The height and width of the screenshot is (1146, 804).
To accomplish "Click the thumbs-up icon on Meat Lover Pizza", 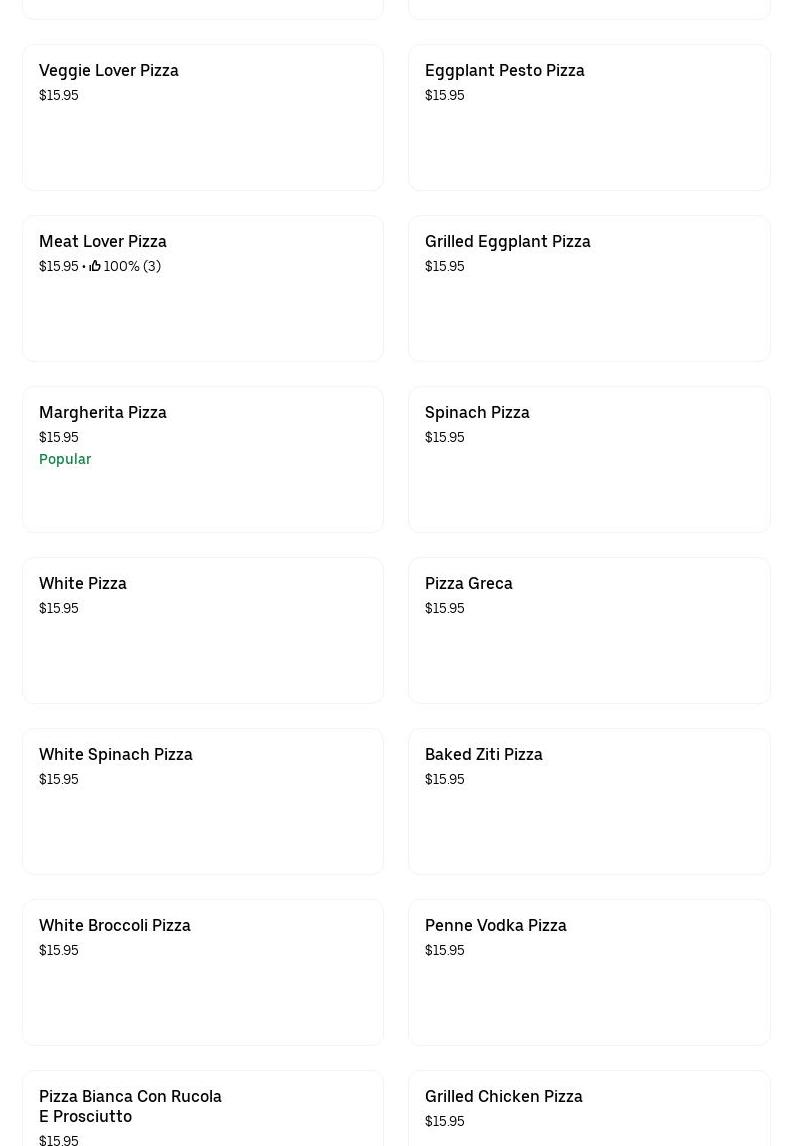I will 95,266.
